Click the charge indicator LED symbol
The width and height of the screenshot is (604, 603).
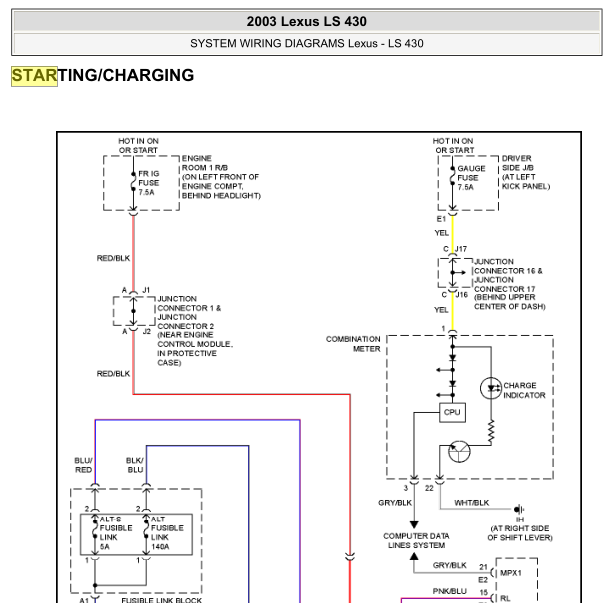tap(491, 388)
